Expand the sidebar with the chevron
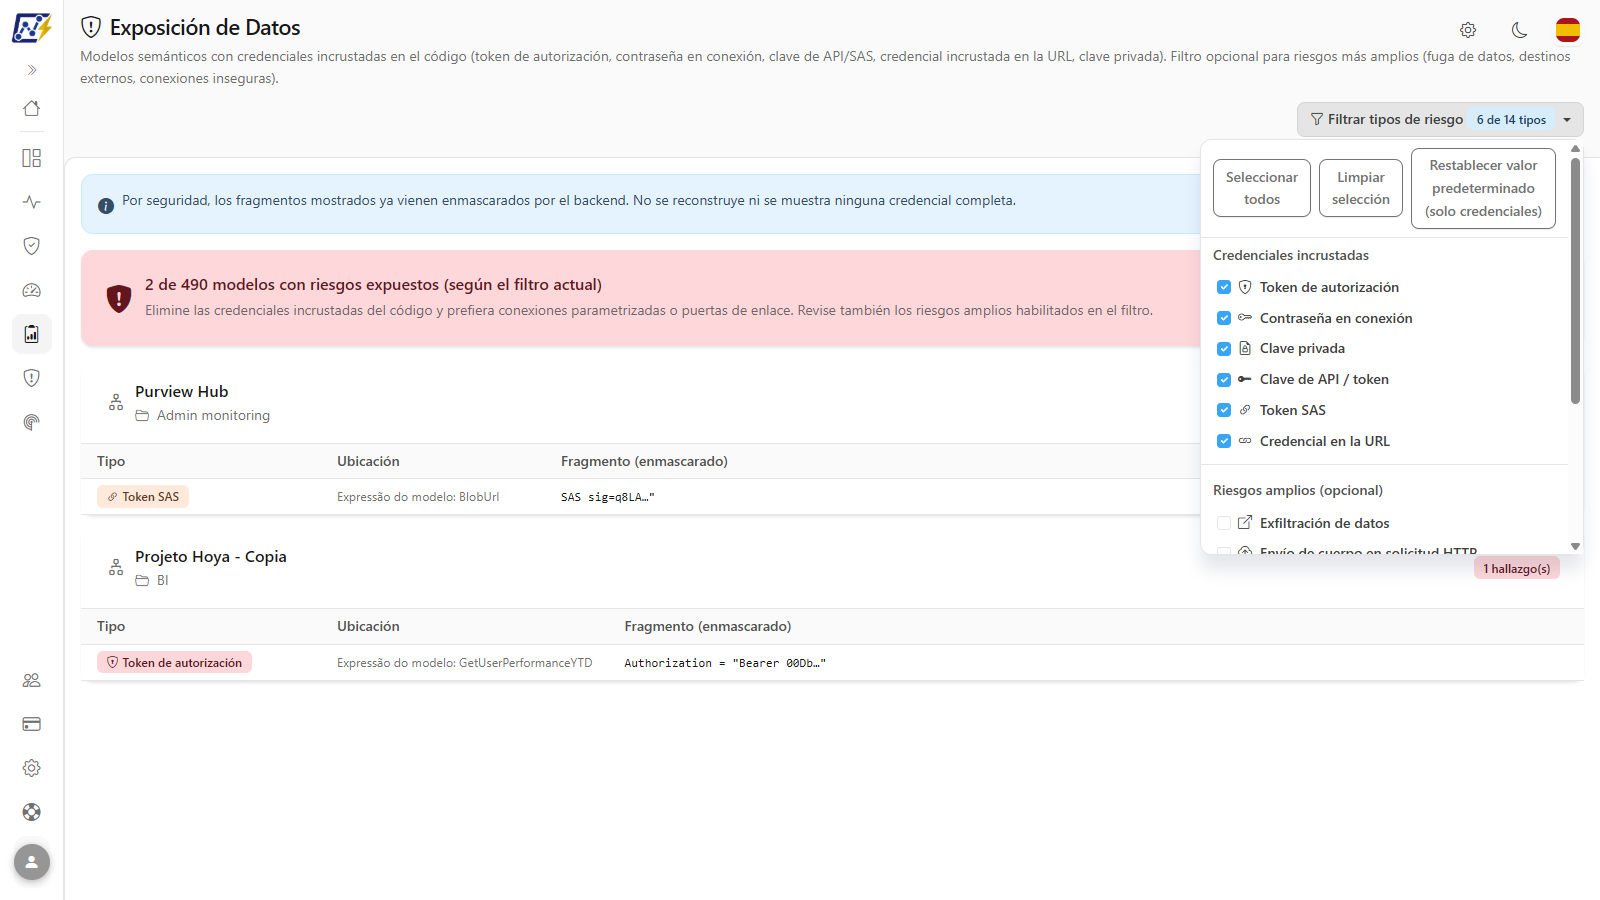 pos(32,70)
